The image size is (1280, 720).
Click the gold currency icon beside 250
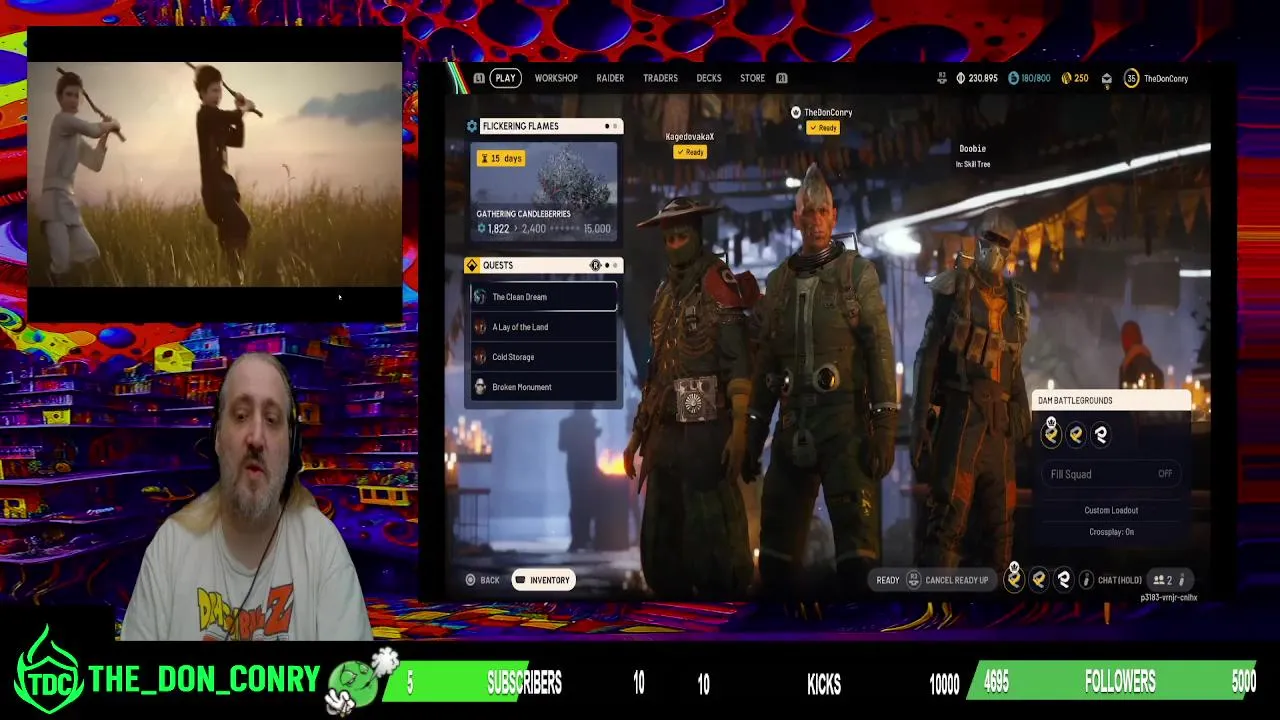coord(1066,78)
